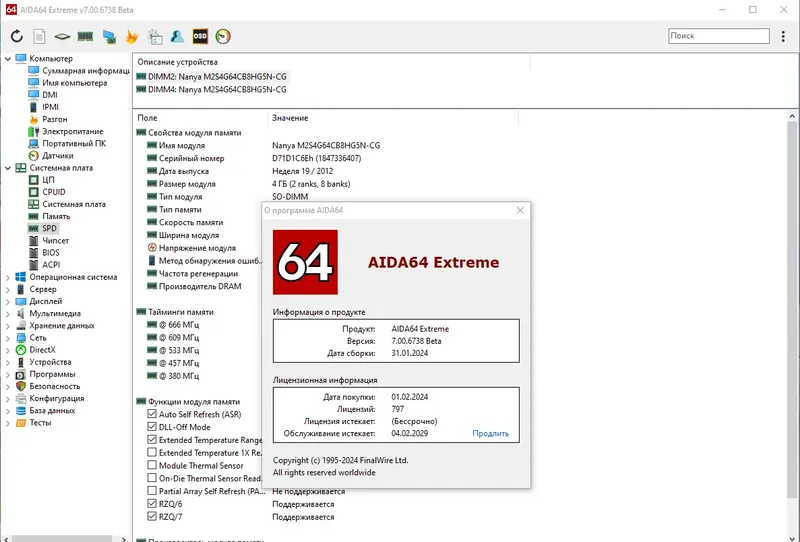Toggle Extended Temperature Range checkbox
800x542 pixels.
click(152, 439)
